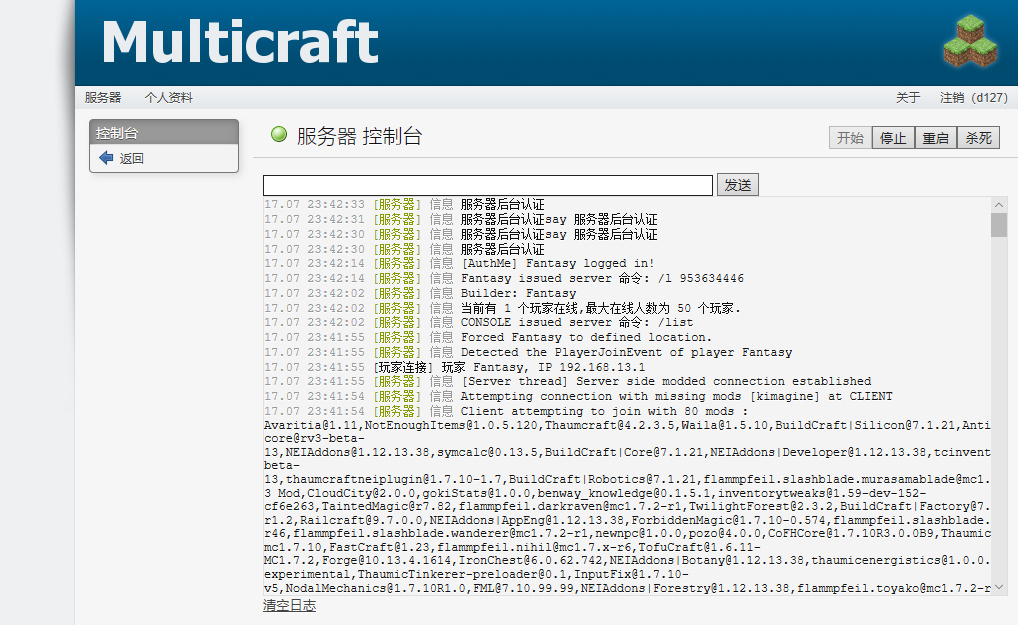Click the 控制台 sidebar panel header
1018x625 pixels.
(x=164, y=132)
